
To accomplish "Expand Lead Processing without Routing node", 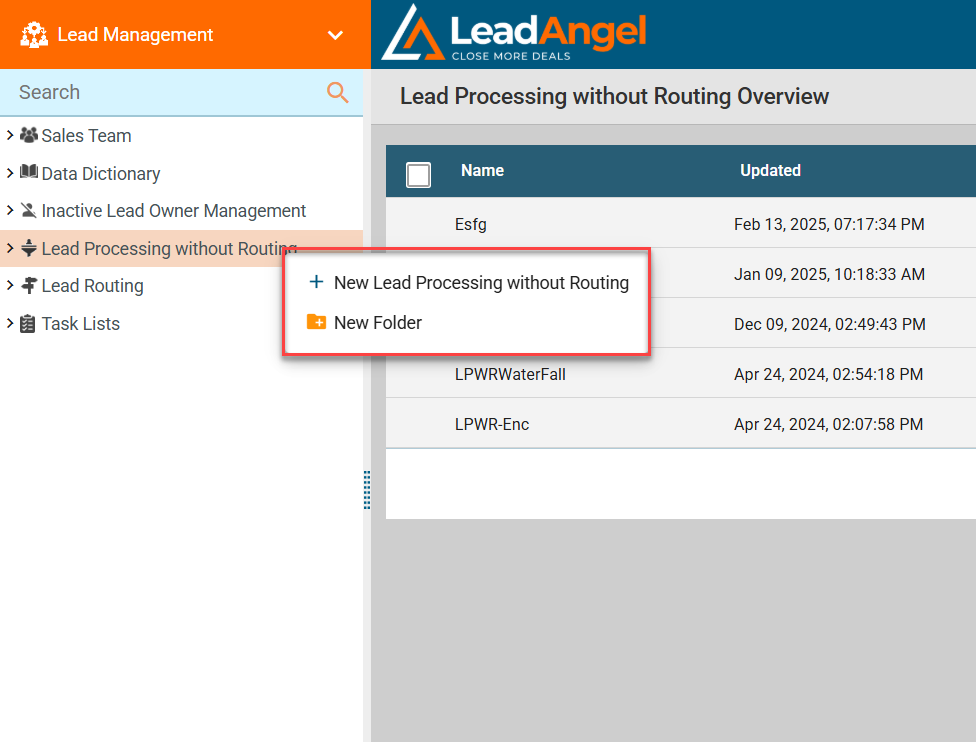I will 10,248.
